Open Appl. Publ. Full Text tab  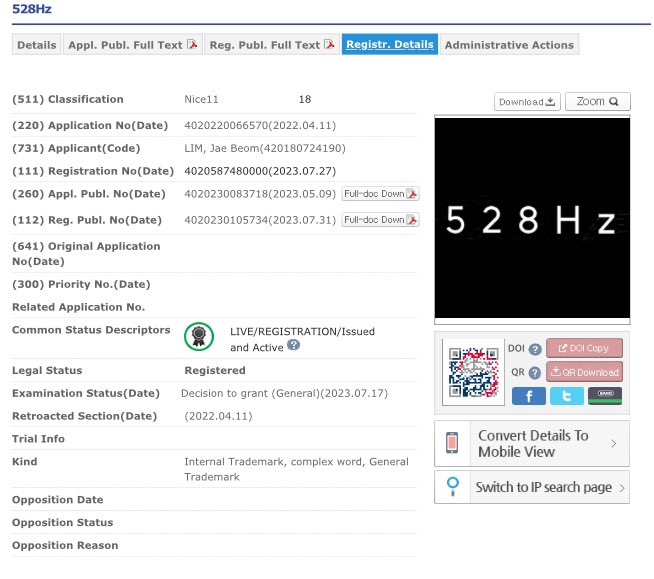tap(133, 45)
